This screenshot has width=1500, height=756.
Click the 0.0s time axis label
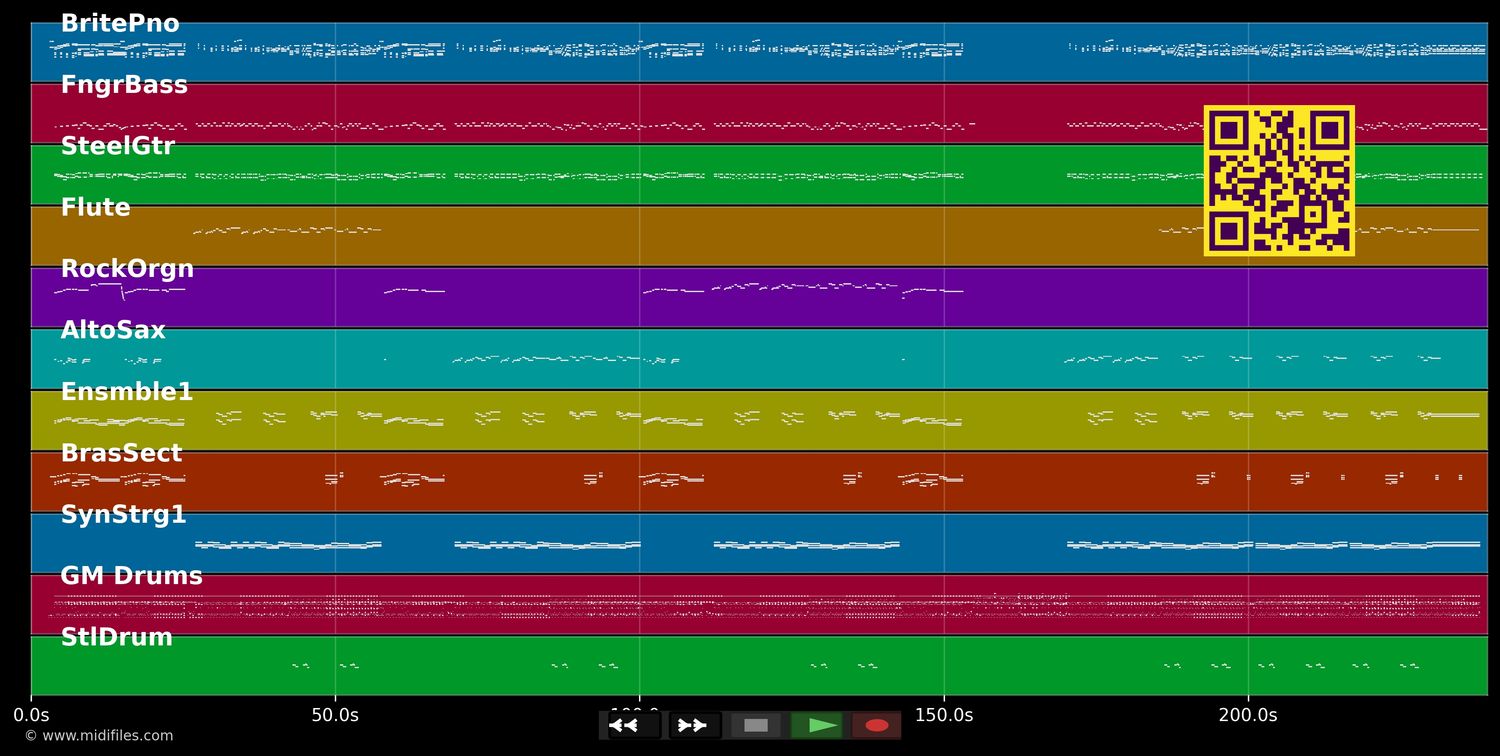point(31,715)
